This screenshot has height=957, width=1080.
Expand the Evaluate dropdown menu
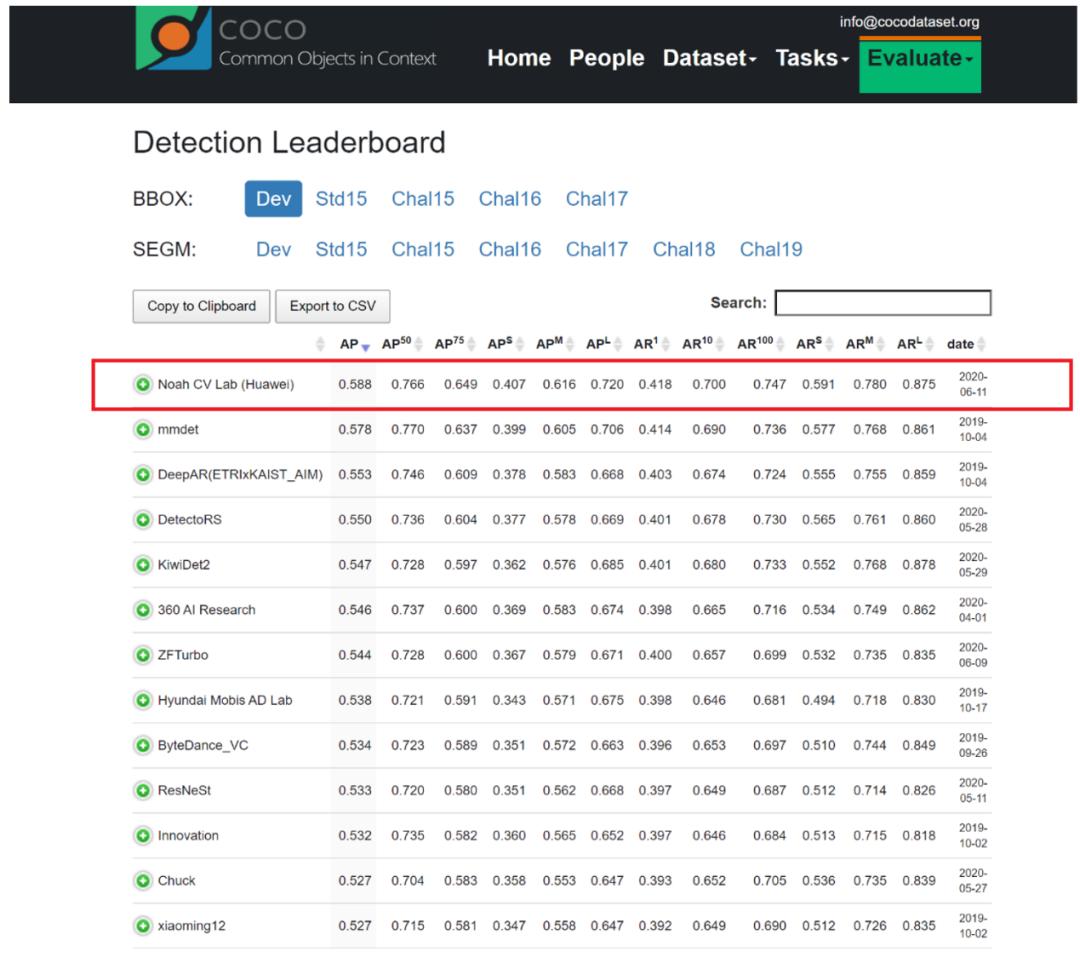coord(919,58)
